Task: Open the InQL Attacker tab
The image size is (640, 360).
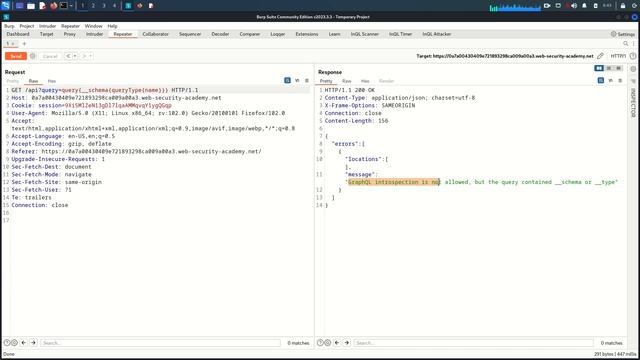Action: click(436, 34)
